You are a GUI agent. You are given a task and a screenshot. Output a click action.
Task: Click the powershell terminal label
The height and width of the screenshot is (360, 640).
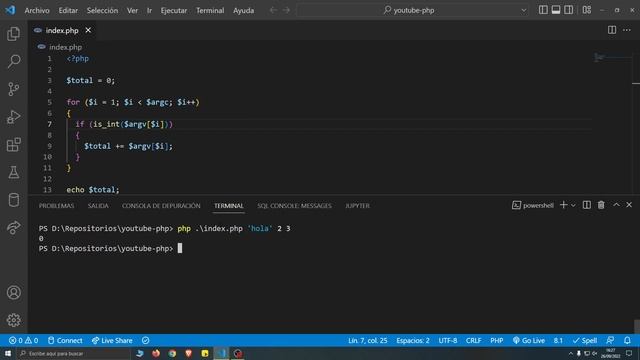(x=533, y=205)
